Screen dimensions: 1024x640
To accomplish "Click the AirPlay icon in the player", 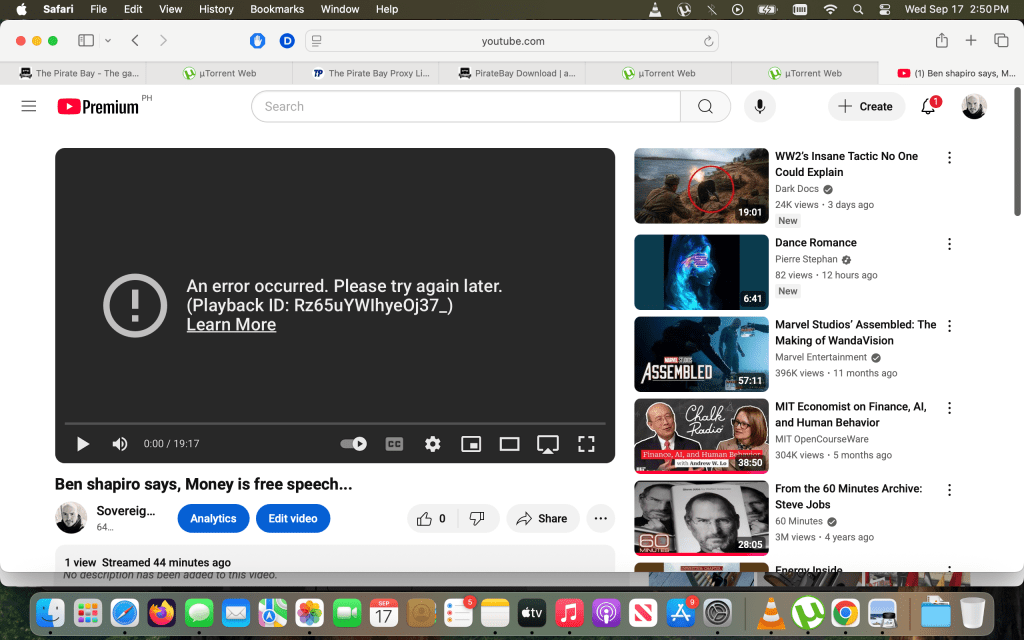I will pos(547,444).
